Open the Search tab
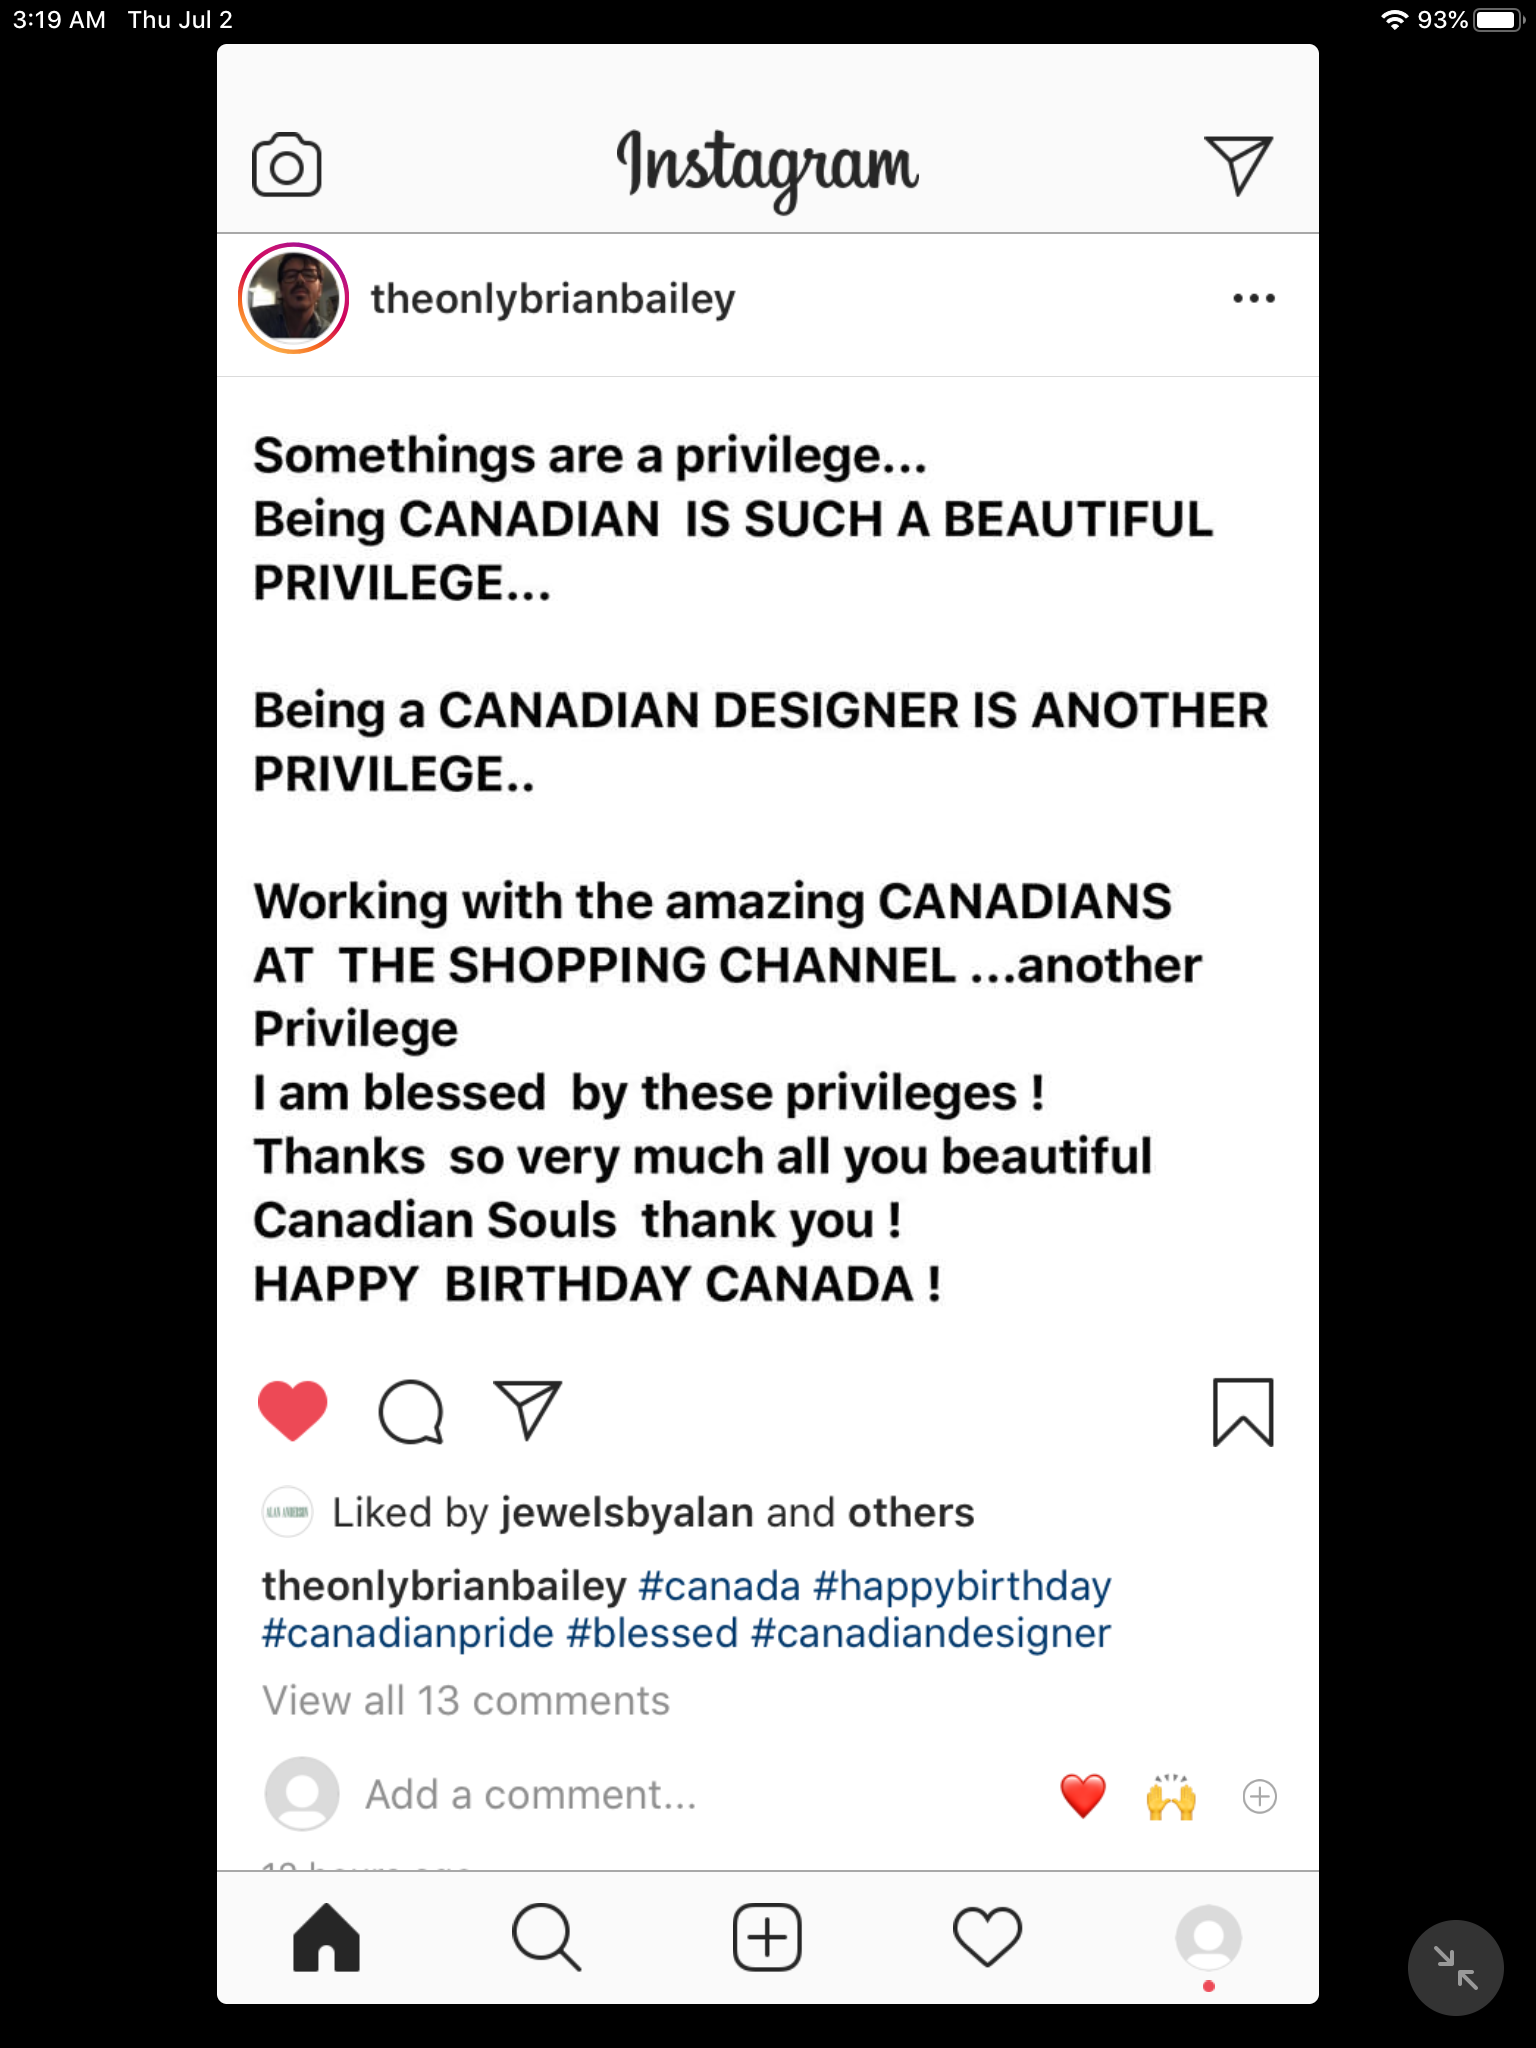 [546, 1937]
